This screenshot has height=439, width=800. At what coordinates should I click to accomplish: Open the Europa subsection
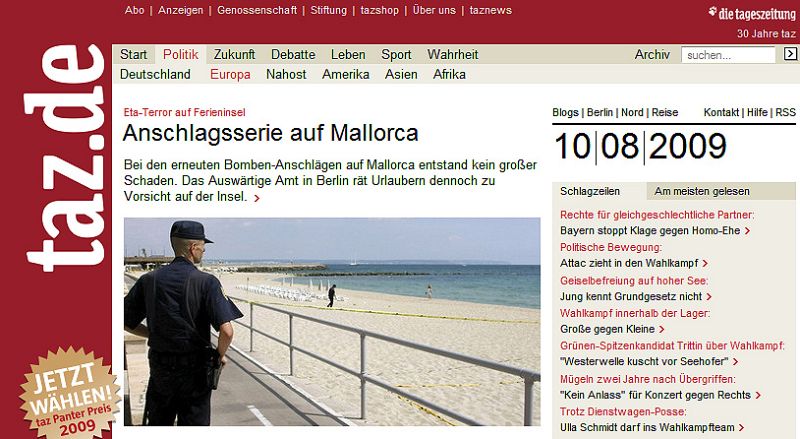point(230,74)
